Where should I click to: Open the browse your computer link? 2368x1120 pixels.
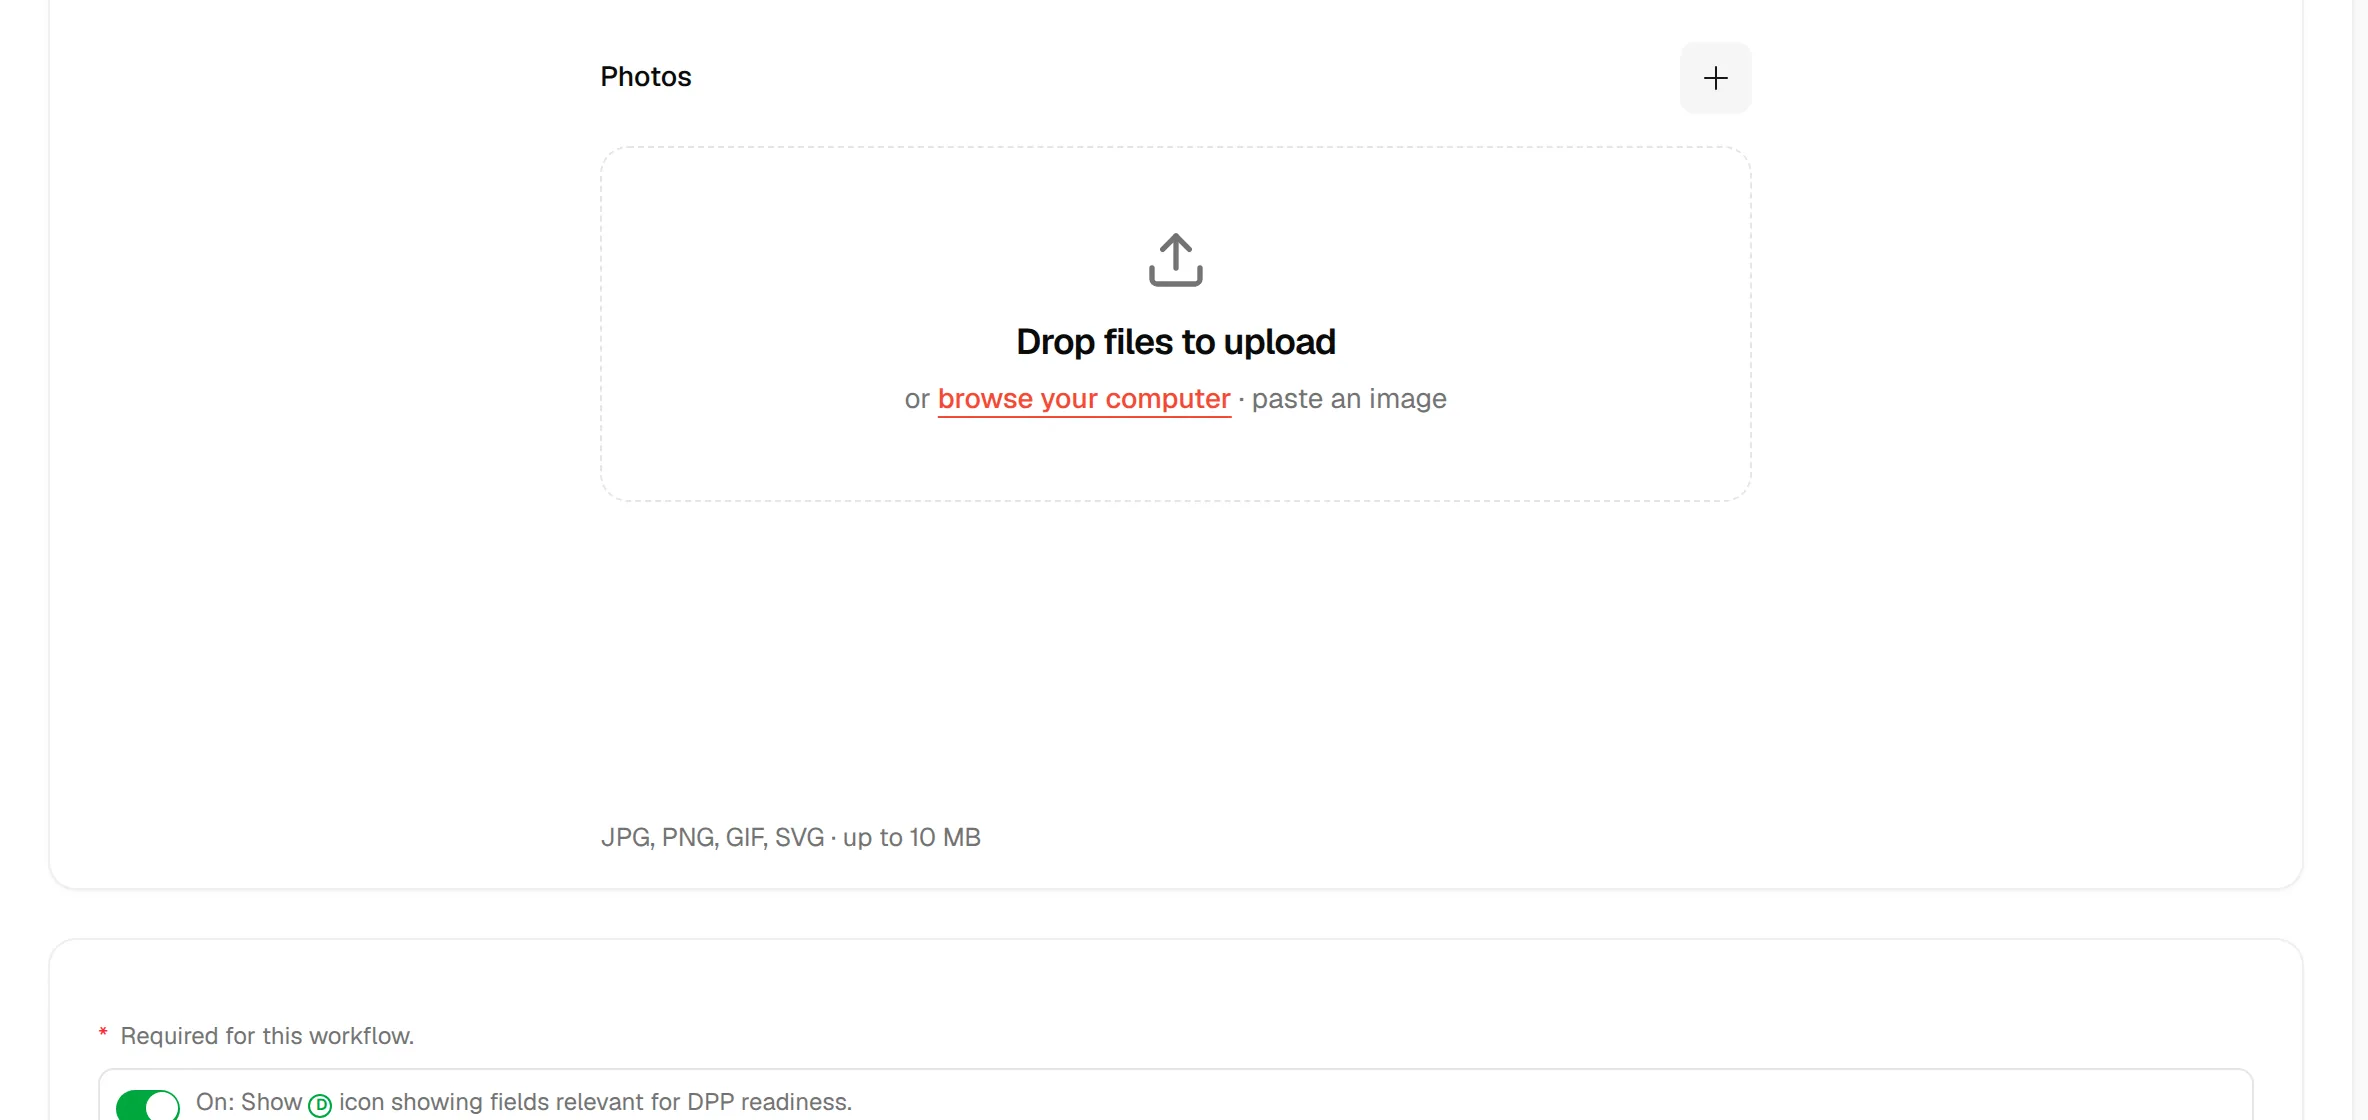[x=1084, y=399]
